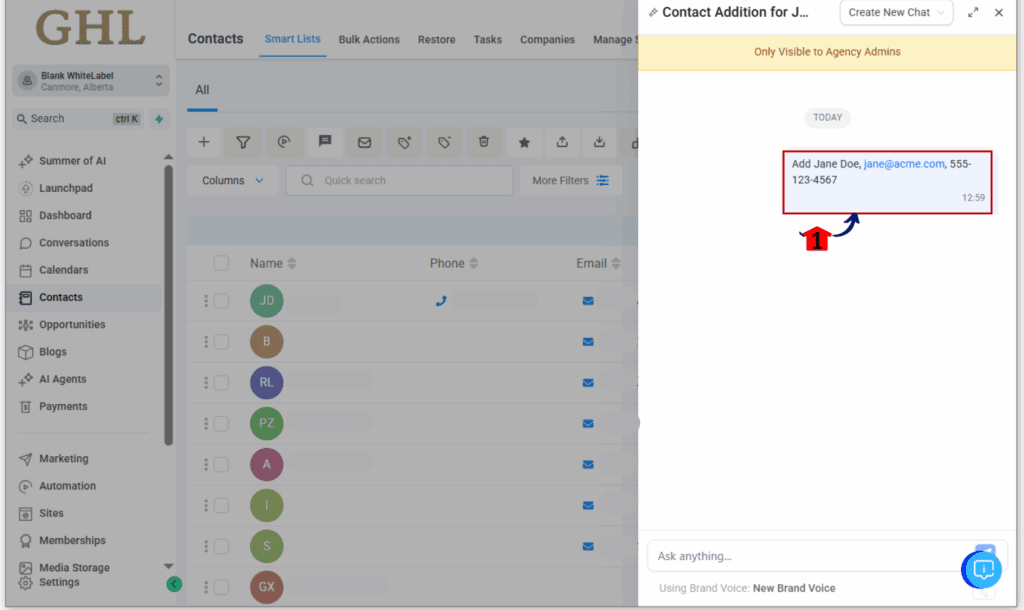
Task: Open the Companies tab
Action: pos(547,40)
